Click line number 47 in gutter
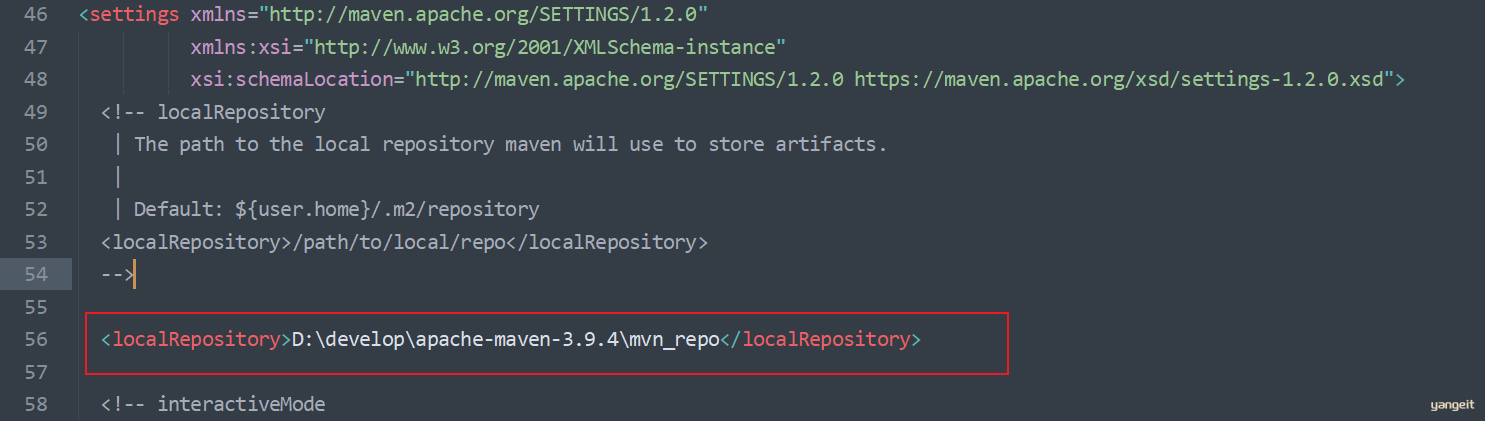Image resolution: width=1485 pixels, height=421 pixels. (36, 47)
